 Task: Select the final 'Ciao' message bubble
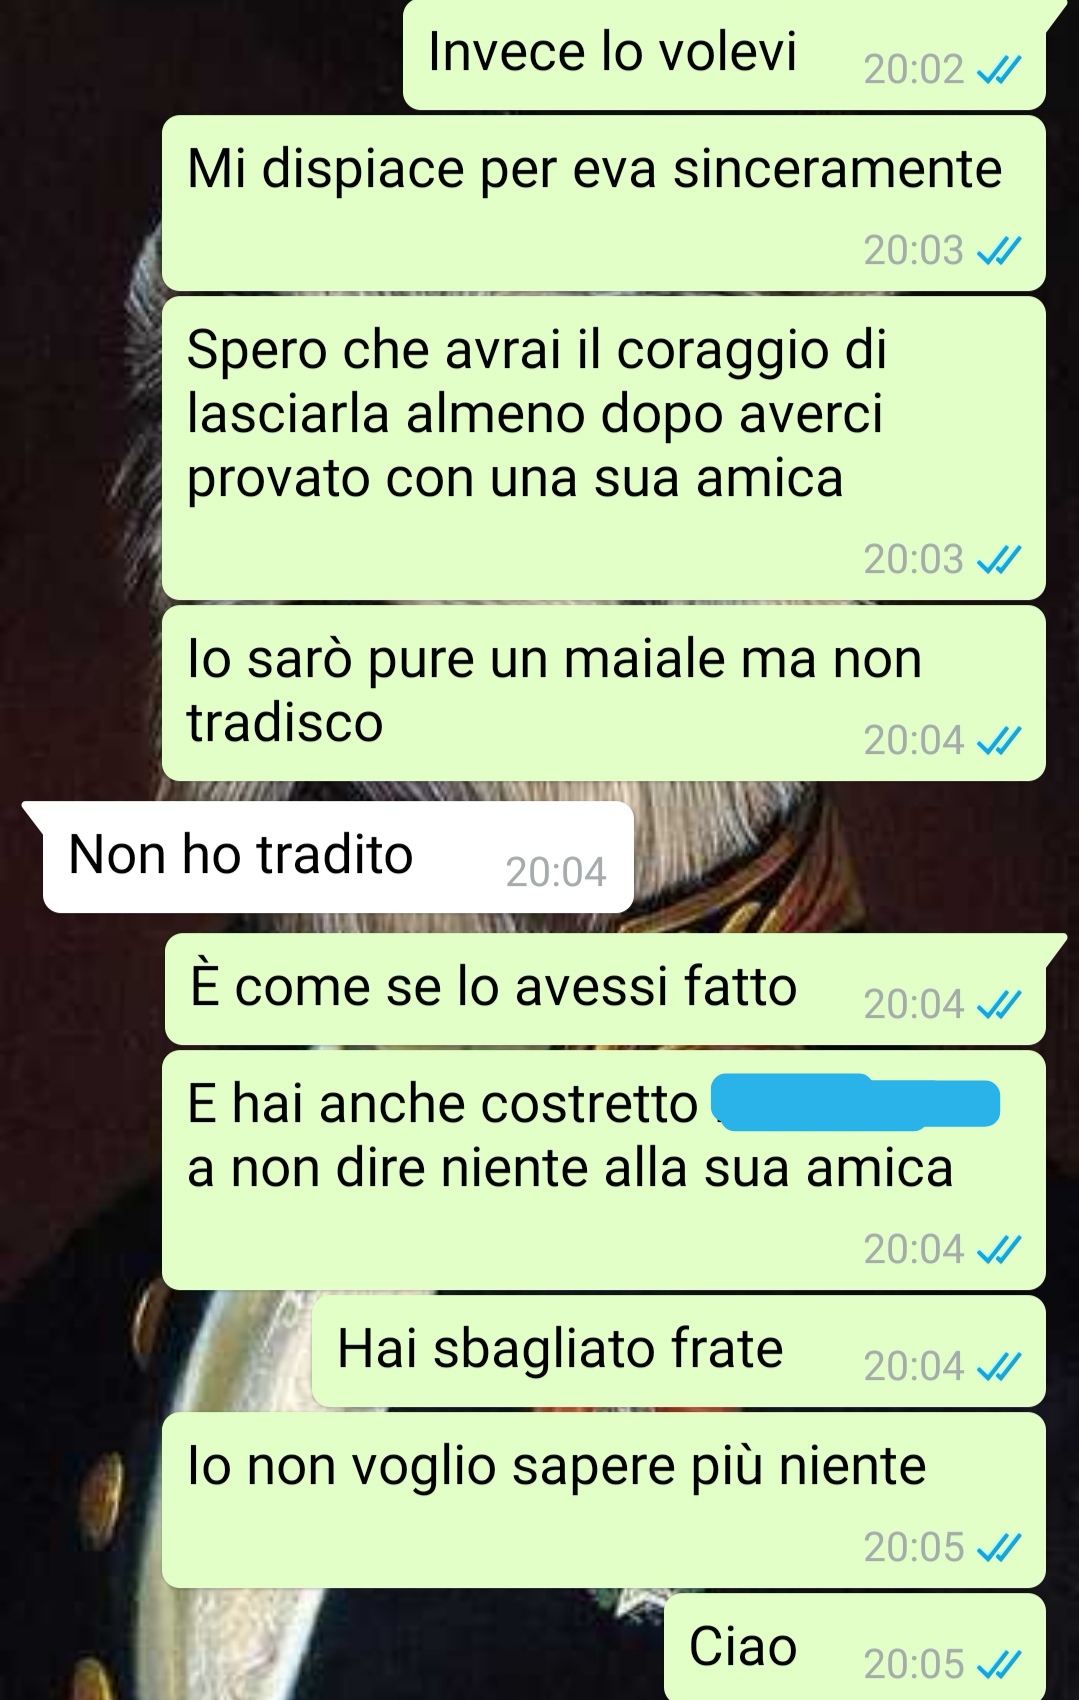855,1647
